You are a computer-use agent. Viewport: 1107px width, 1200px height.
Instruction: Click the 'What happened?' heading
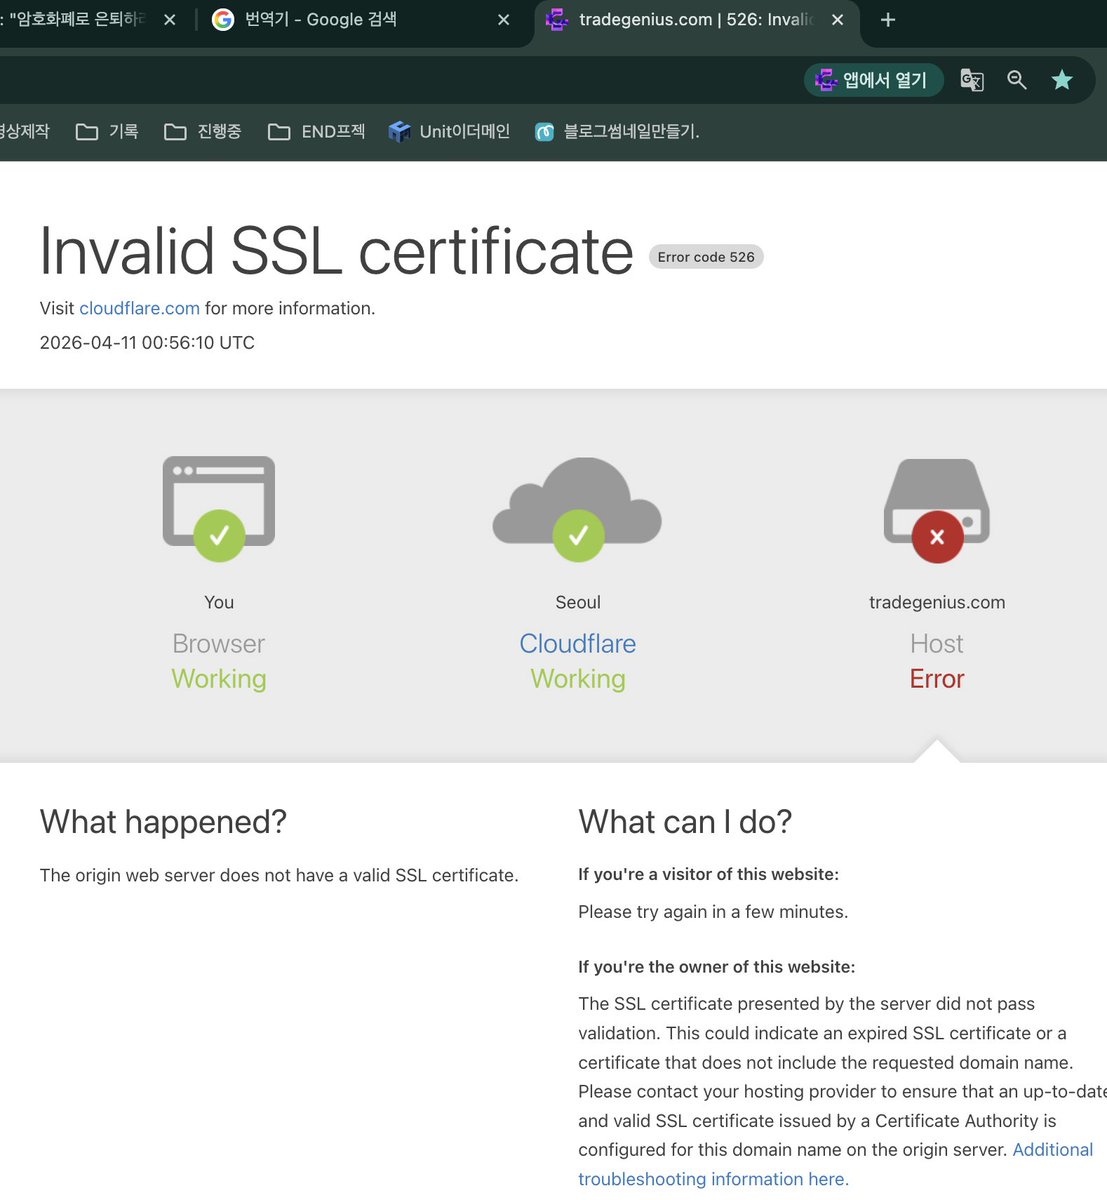pos(163,822)
